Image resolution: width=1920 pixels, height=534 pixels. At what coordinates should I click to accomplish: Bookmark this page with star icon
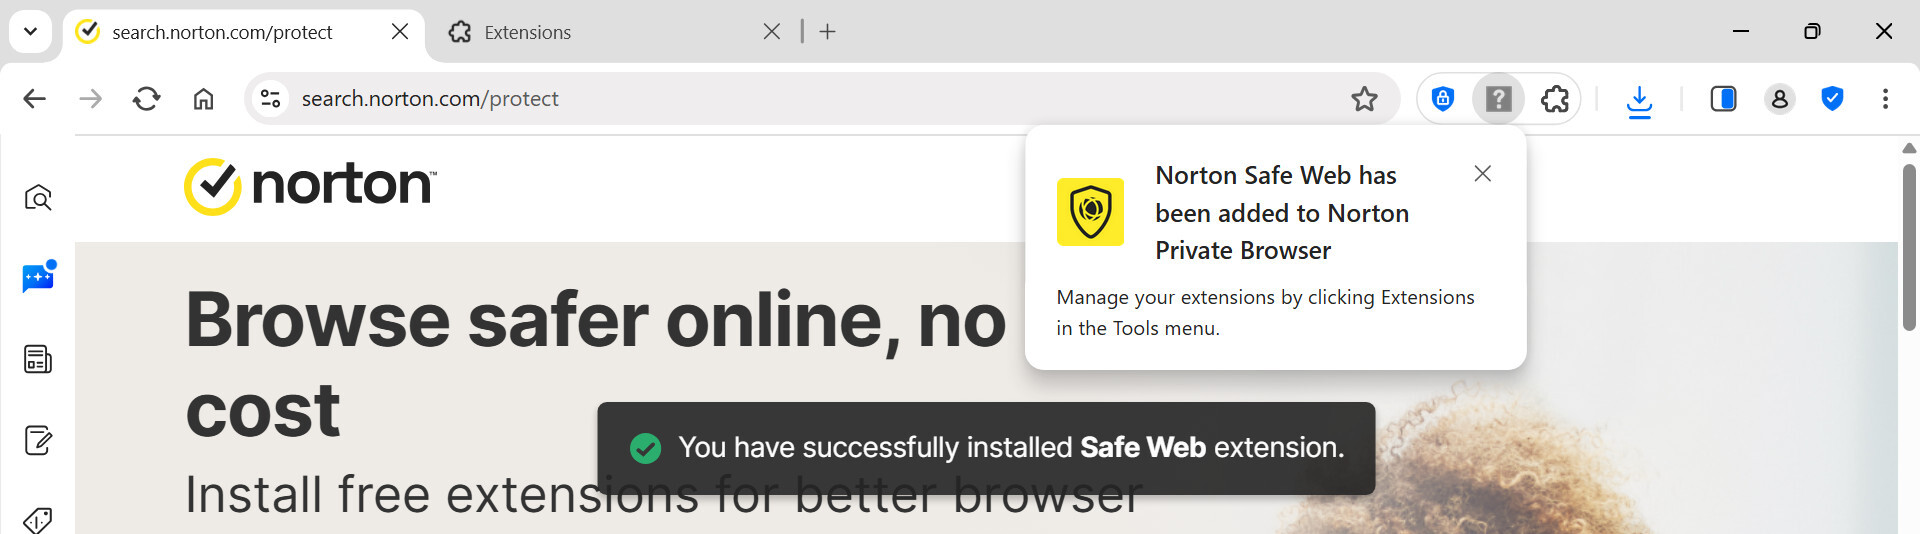click(1365, 99)
